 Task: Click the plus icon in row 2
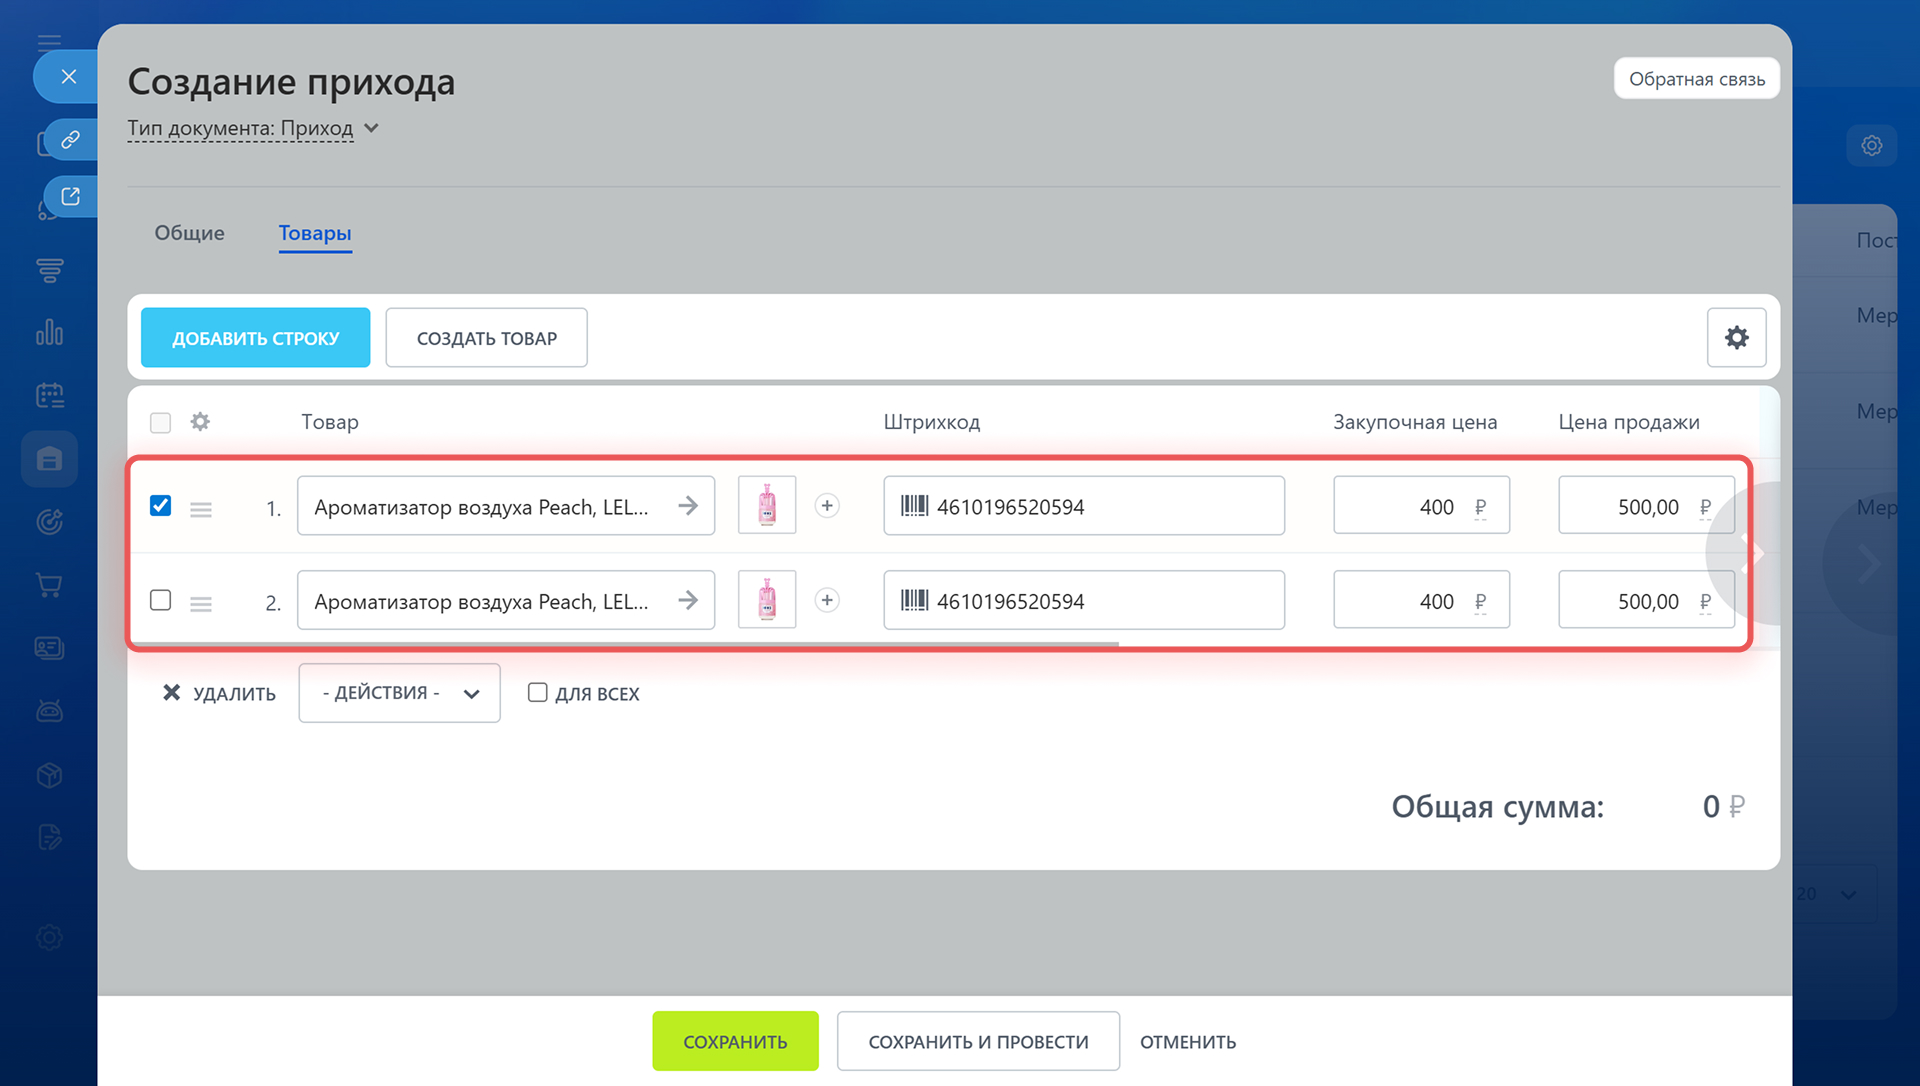tap(827, 601)
